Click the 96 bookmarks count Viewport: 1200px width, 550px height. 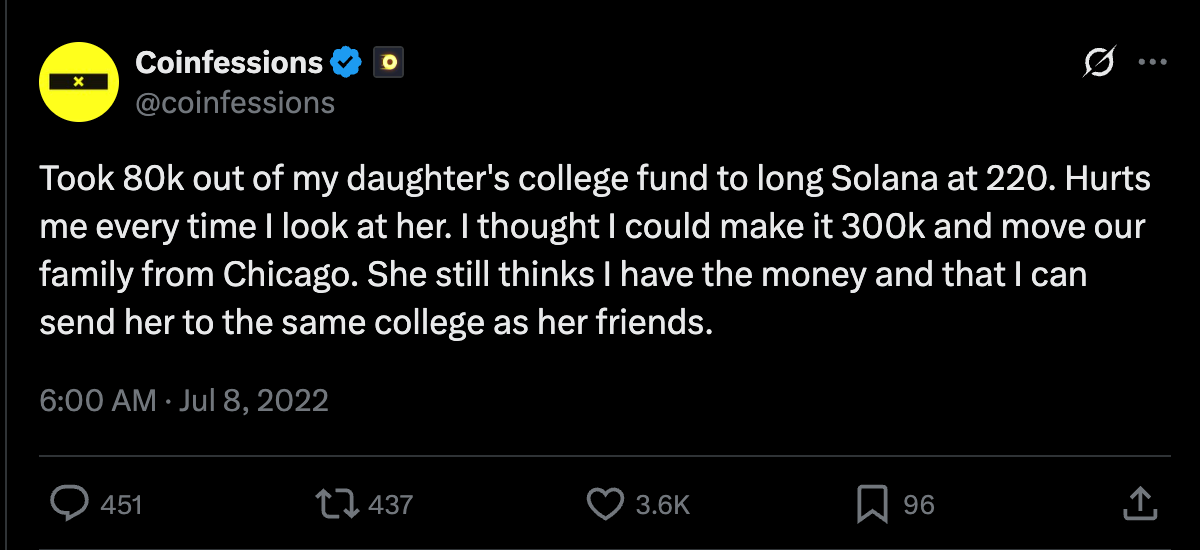(x=919, y=505)
